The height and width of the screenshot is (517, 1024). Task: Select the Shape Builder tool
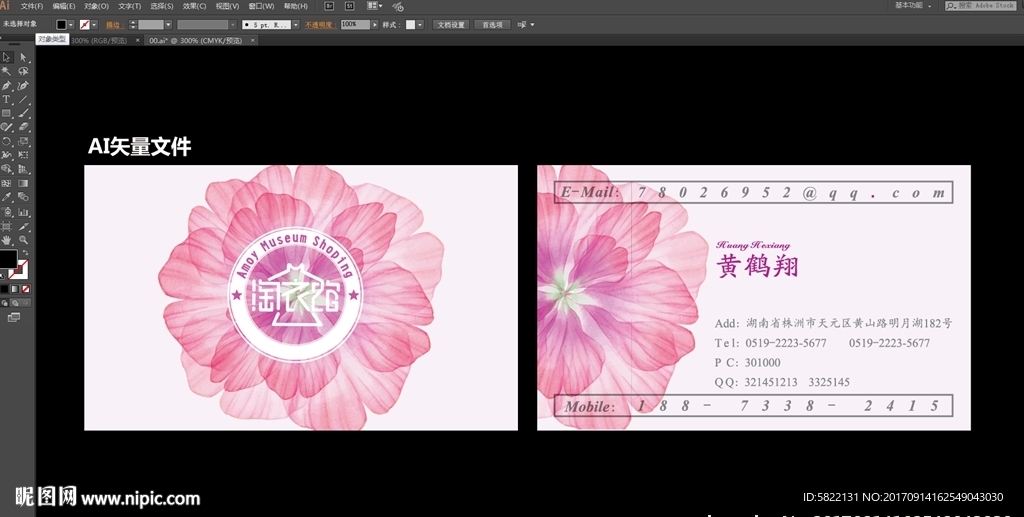(x=7, y=169)
